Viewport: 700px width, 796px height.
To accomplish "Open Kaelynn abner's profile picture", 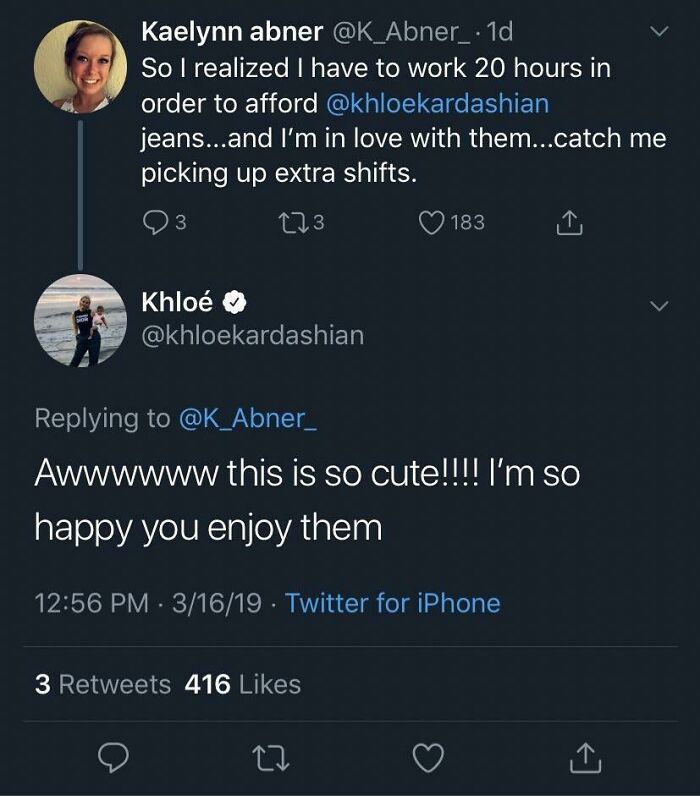I will (x=80, y=65).
